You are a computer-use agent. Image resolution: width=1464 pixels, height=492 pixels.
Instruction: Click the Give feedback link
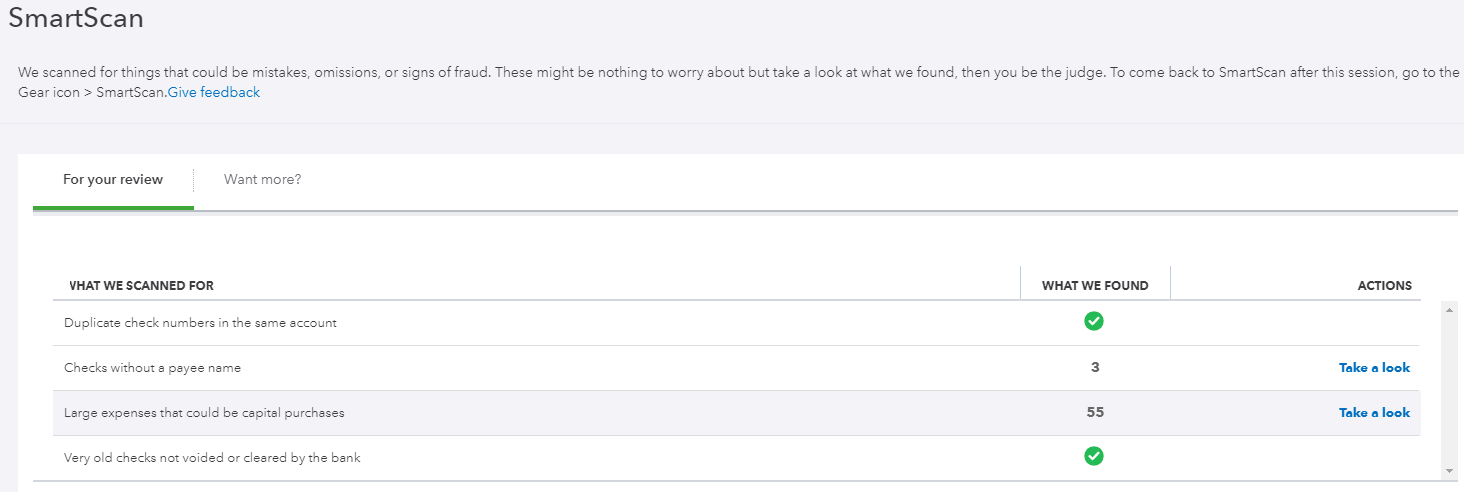214,93
